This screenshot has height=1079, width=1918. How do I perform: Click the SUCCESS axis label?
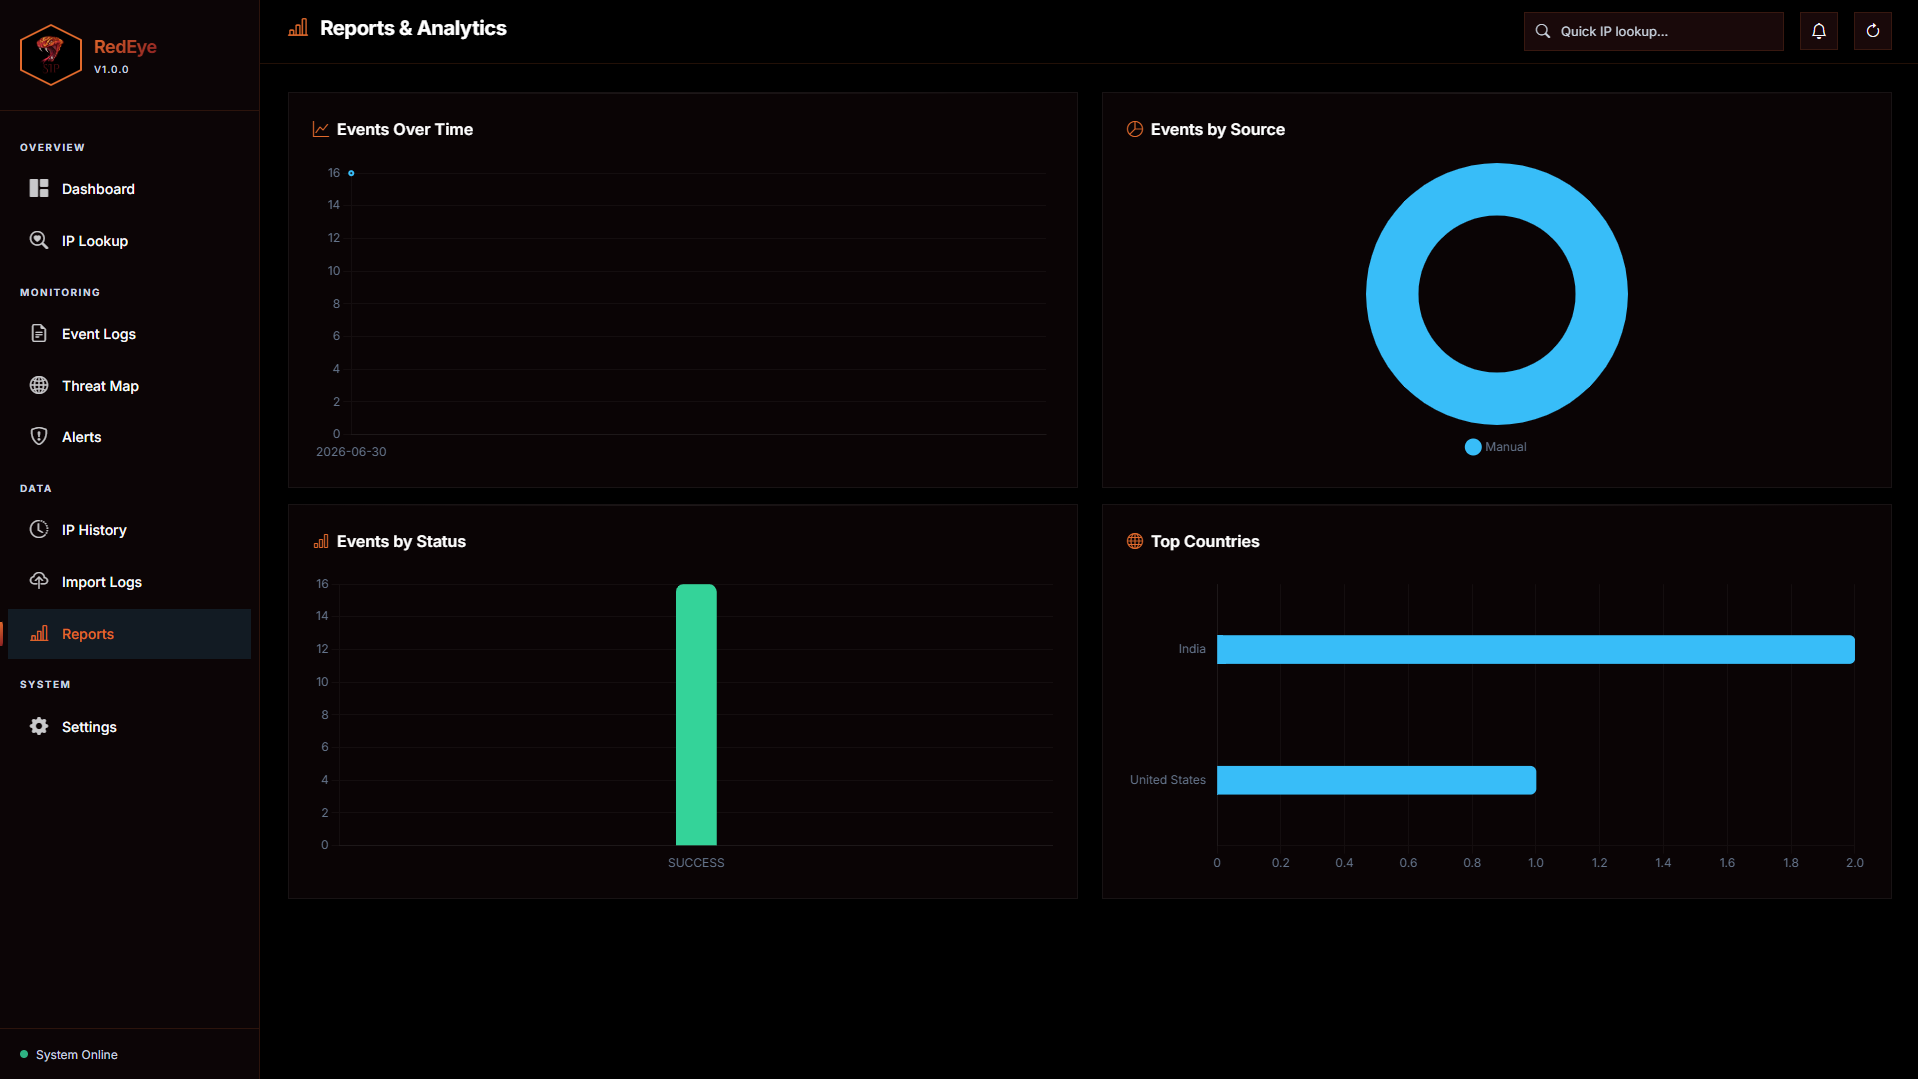pyautogui.click(x=696, y=863)
